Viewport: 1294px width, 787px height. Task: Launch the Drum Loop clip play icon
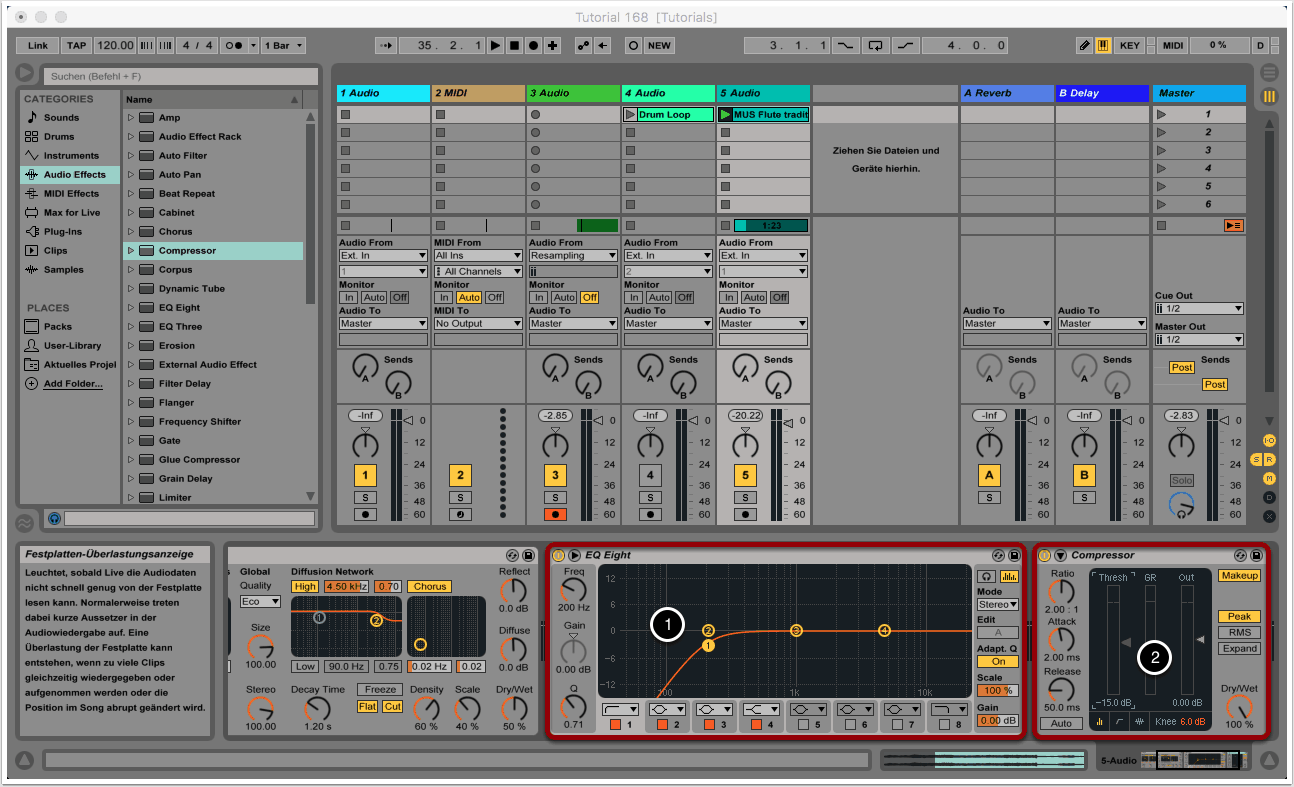click(630, 115)
